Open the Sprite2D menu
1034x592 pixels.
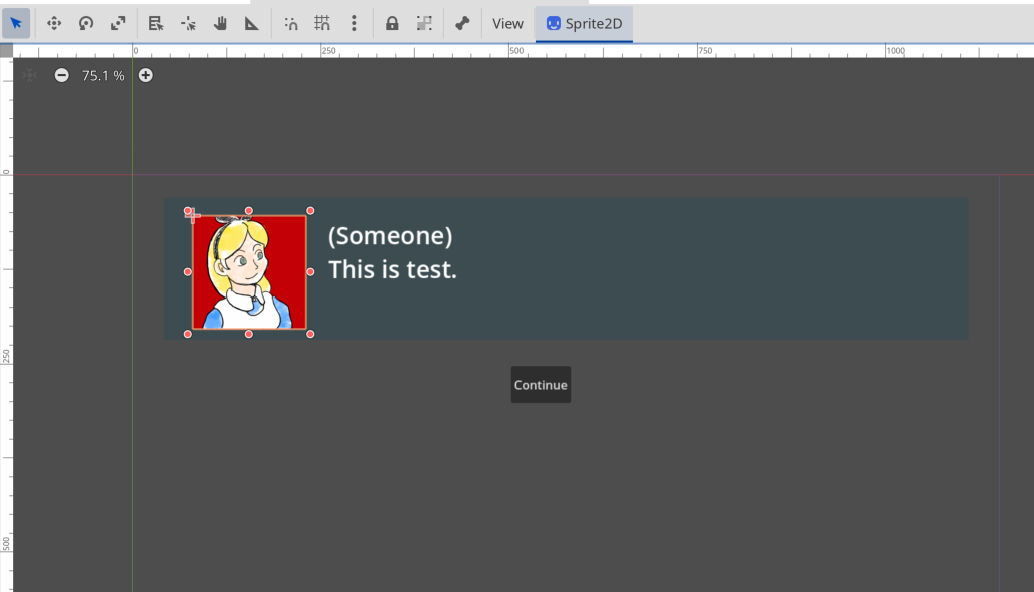(x=584, y=24)
